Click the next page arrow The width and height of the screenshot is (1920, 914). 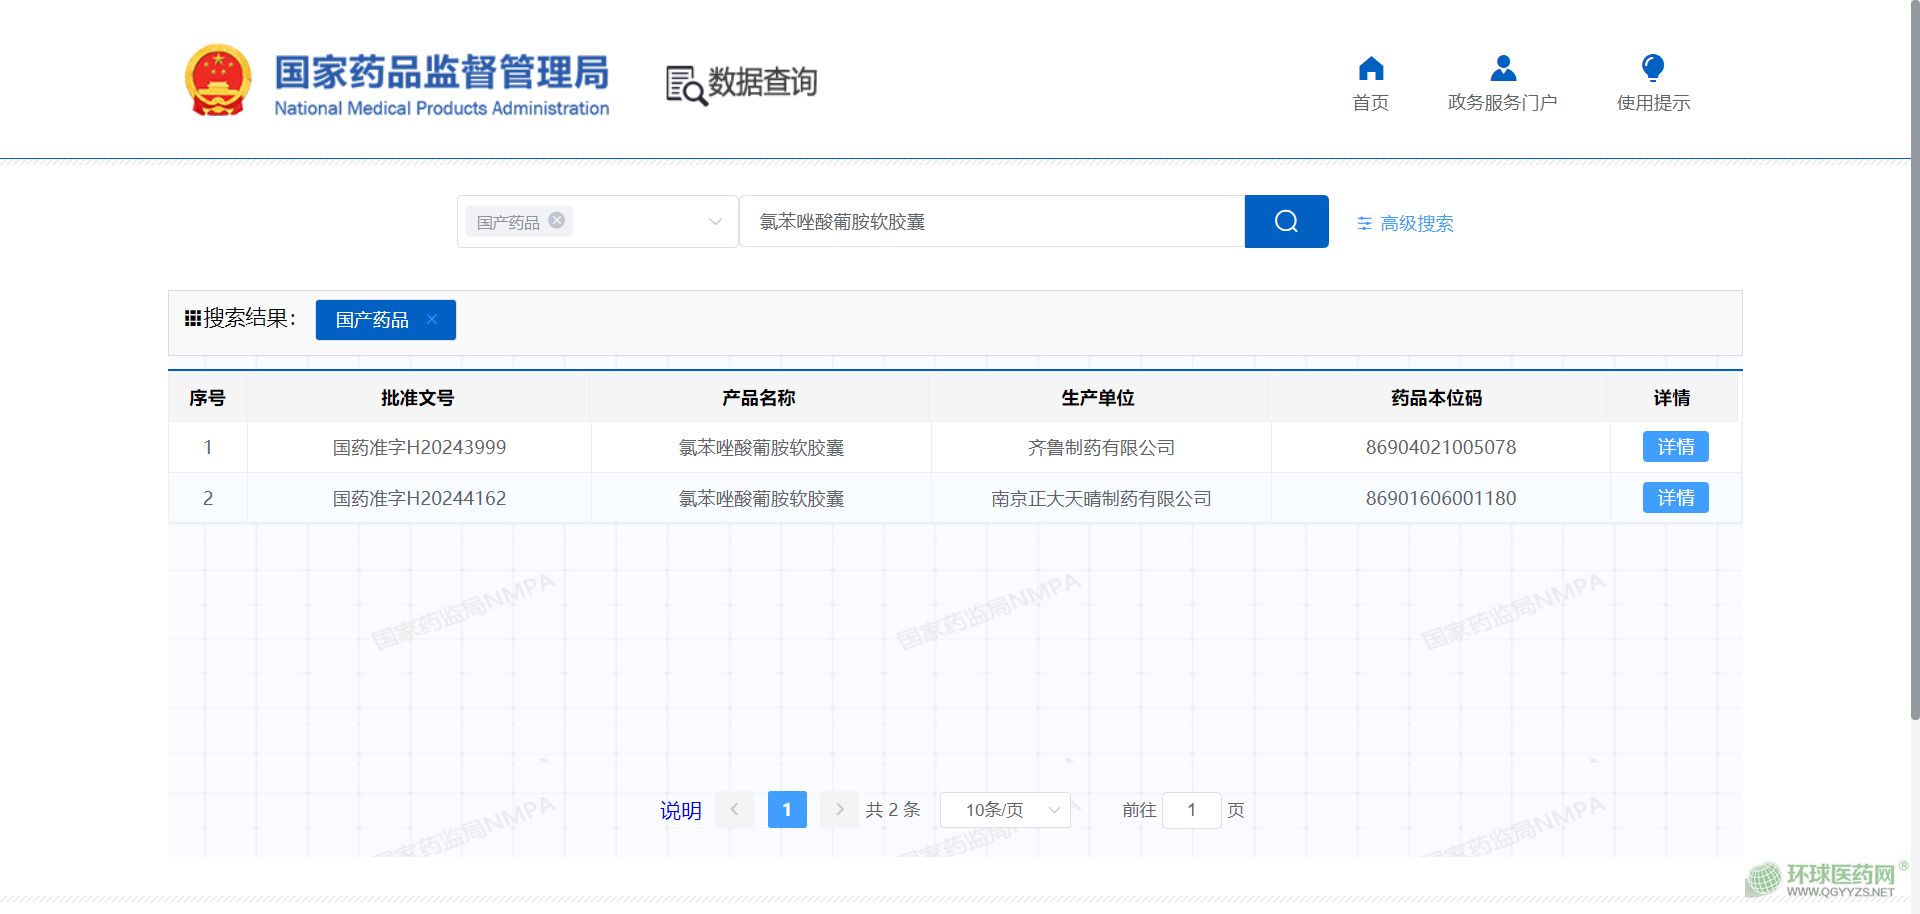(x=839, y=810)
